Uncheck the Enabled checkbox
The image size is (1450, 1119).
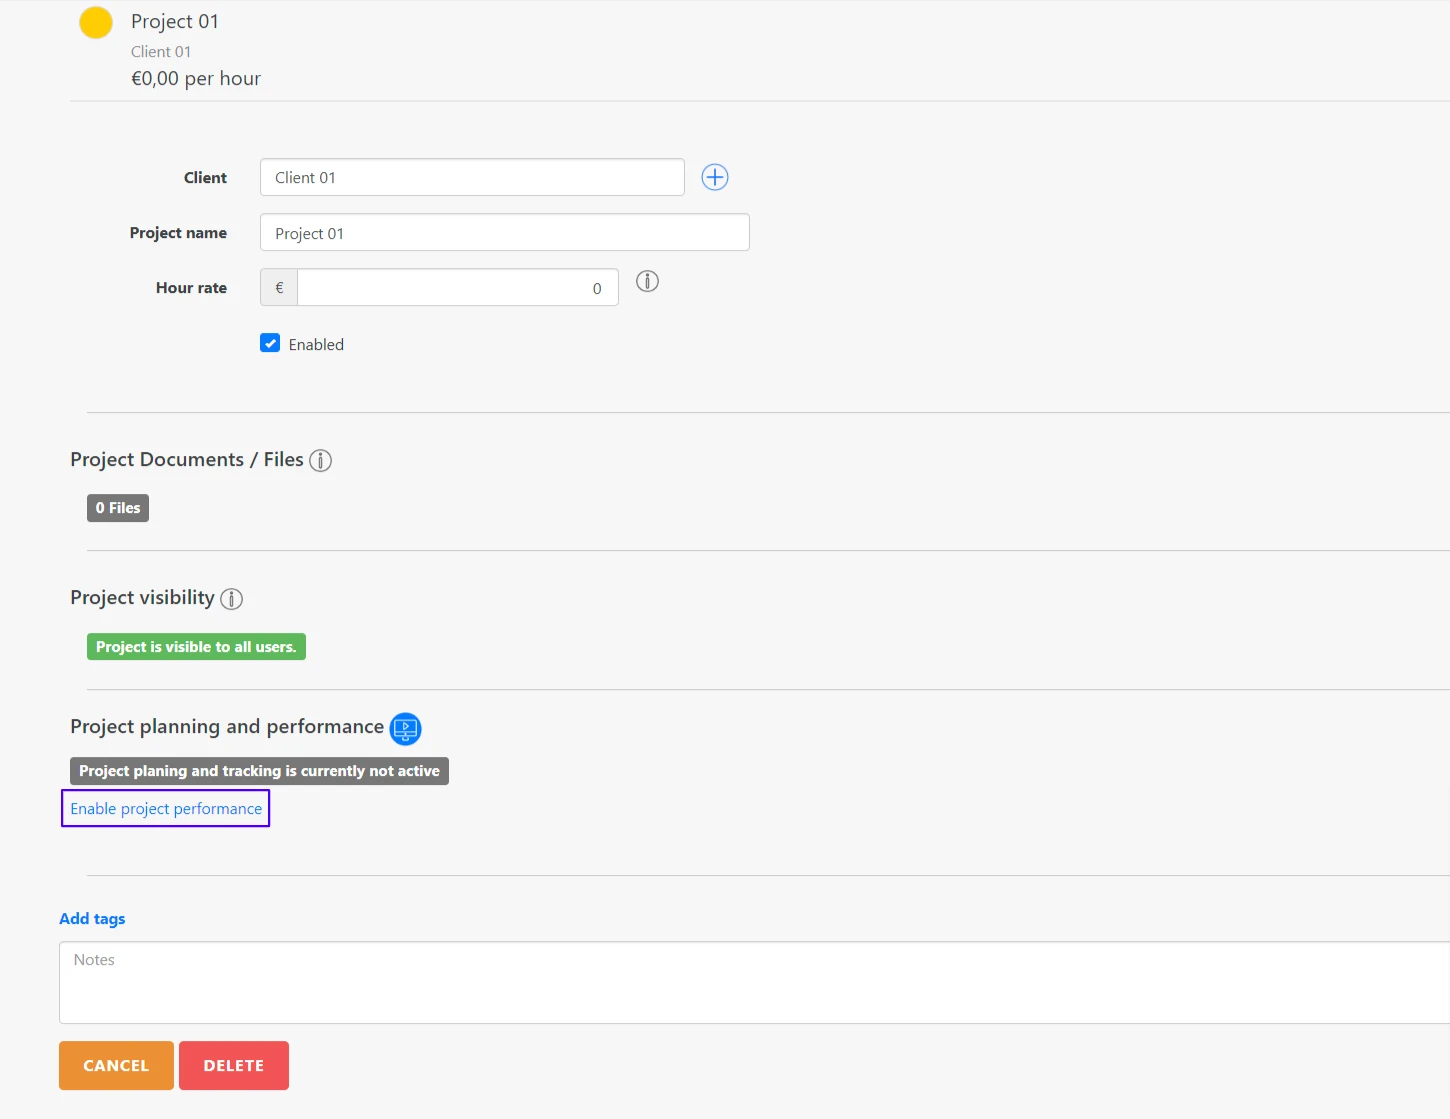point(270,343)
